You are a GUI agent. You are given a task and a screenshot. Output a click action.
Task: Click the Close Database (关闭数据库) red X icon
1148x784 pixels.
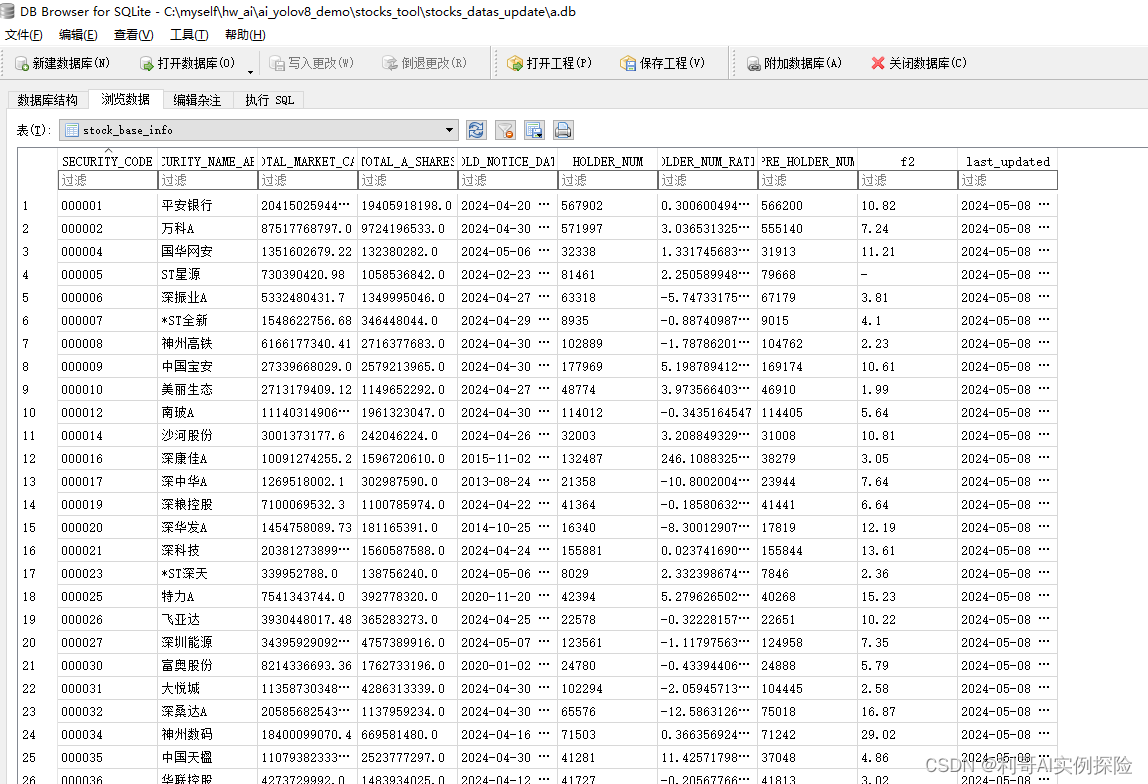tap(878, 63)
